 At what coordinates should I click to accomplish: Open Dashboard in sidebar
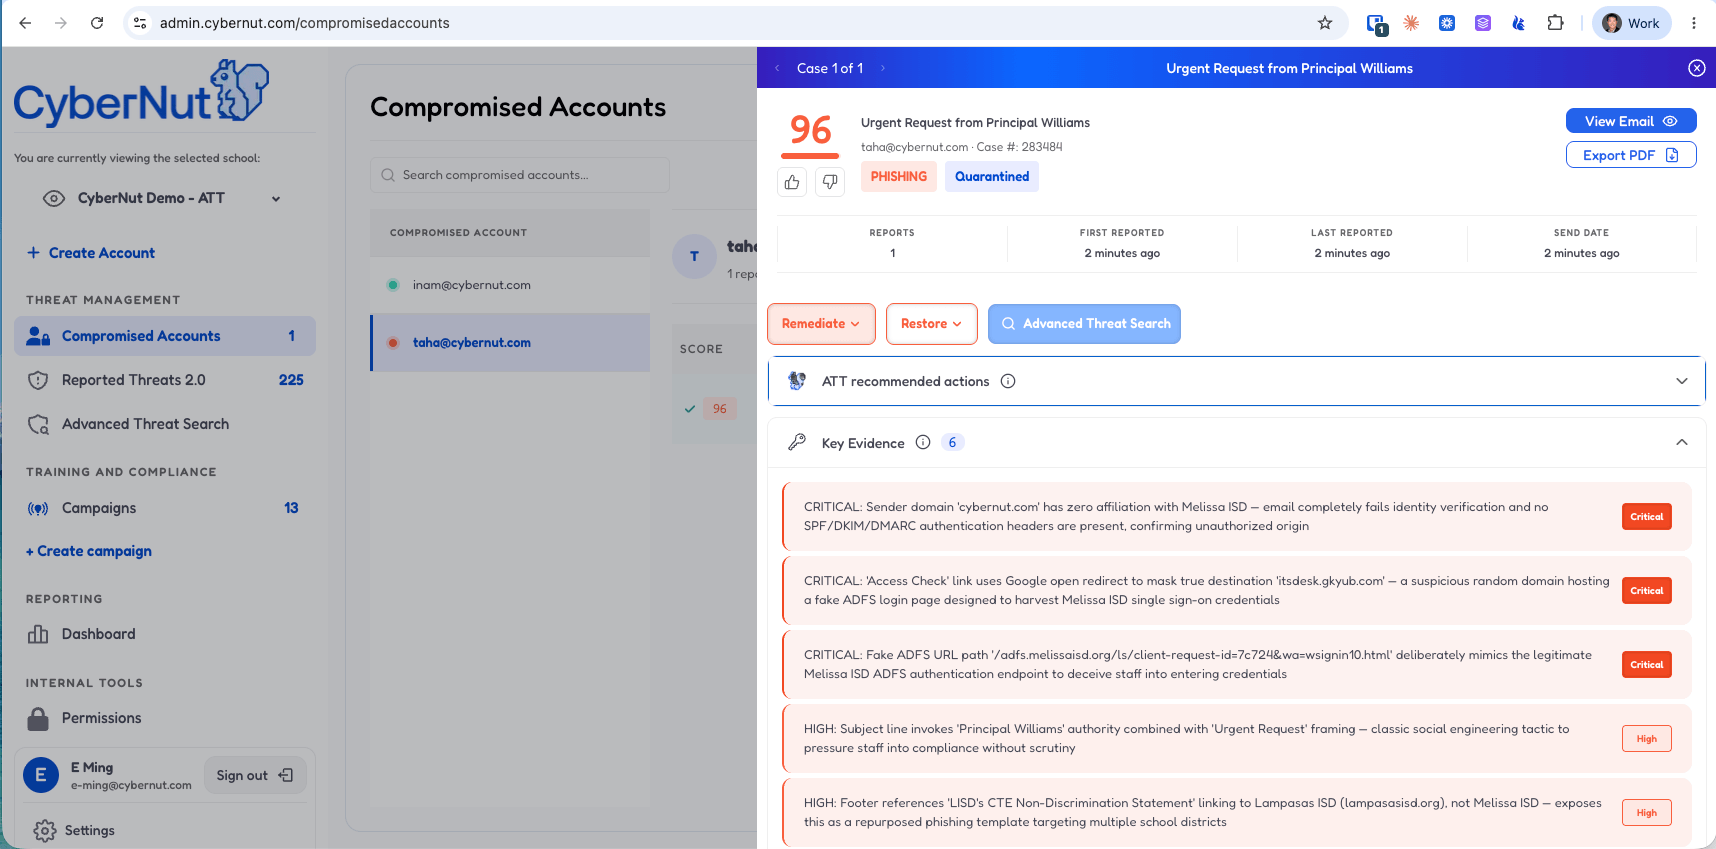(x=165, y=634)
